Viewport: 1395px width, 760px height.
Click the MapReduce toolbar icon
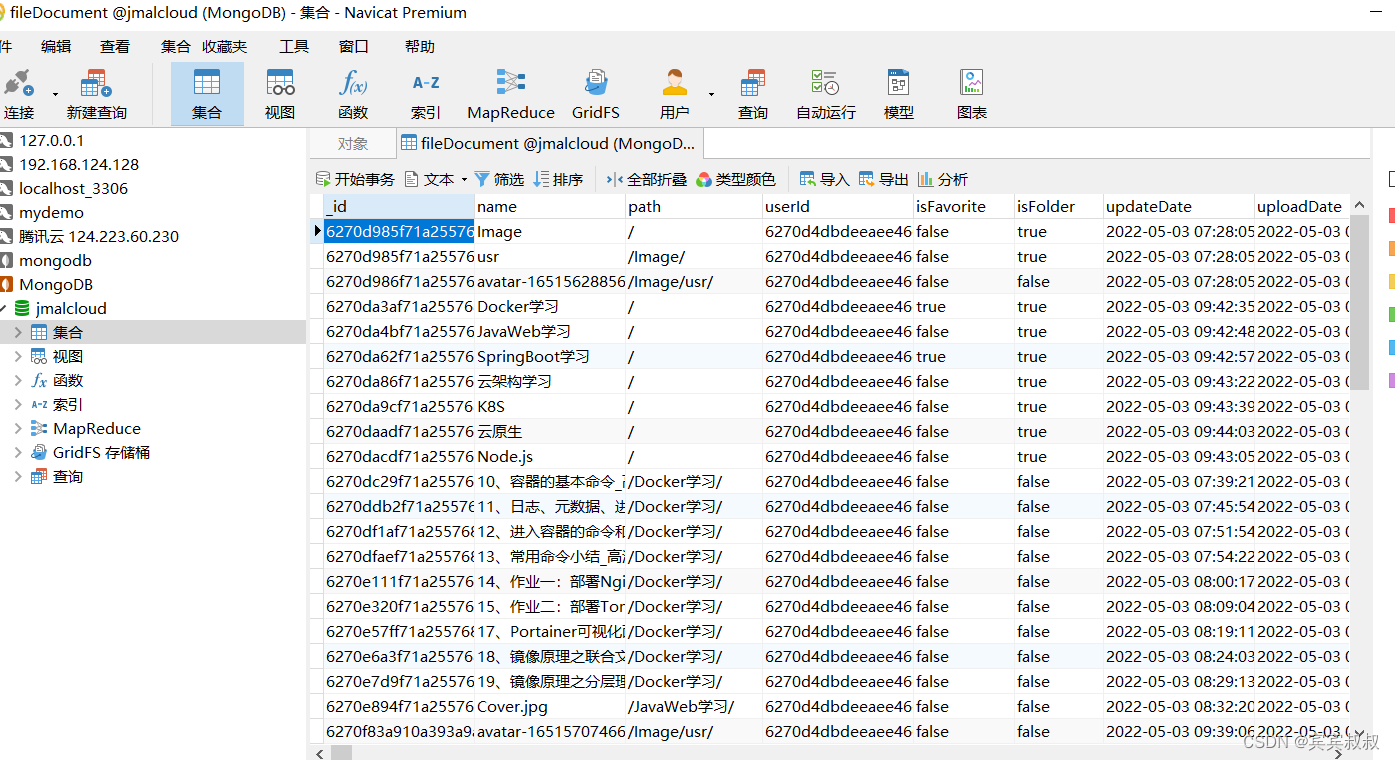[x=511, y=94]
